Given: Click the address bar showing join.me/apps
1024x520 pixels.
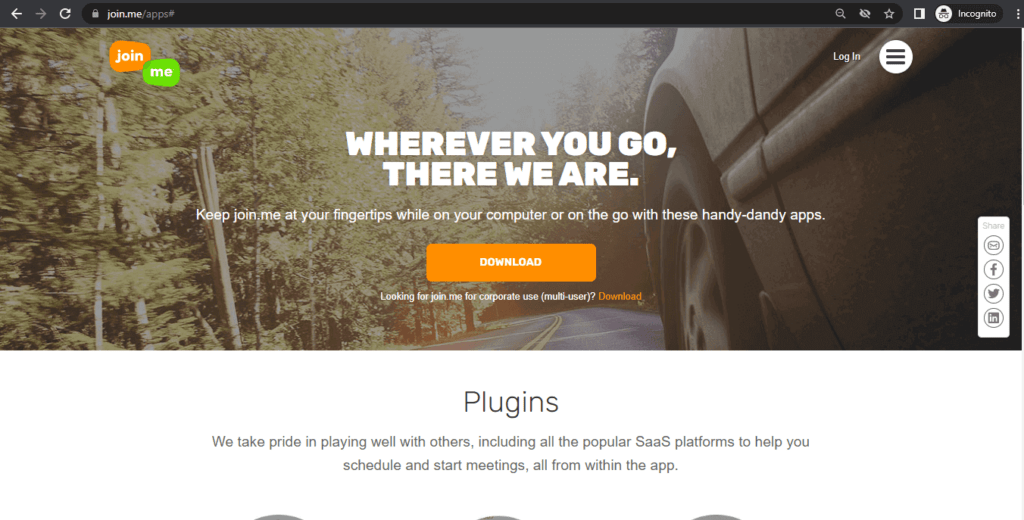Looking at the screenshot, I should pyautogui.click(x=457, y=14).
